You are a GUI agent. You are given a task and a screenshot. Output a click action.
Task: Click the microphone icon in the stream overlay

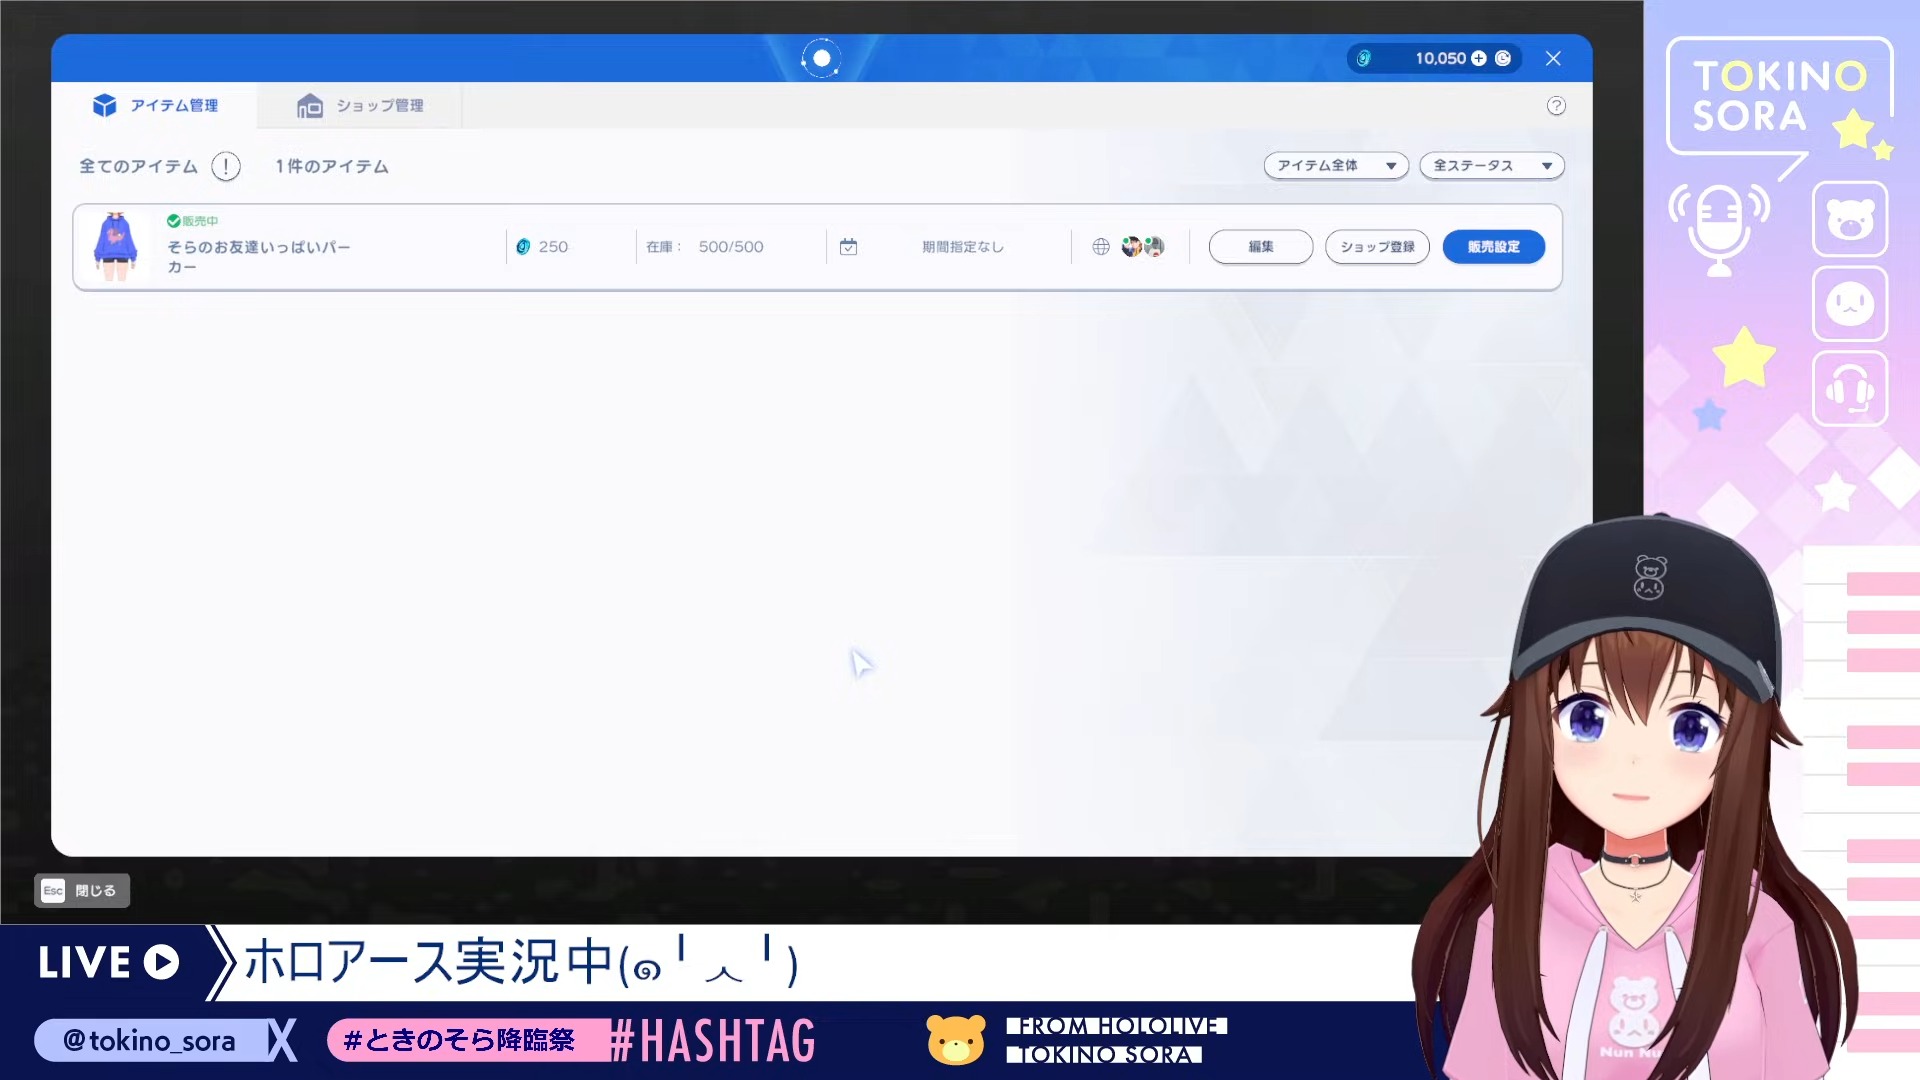point(1719,230)
